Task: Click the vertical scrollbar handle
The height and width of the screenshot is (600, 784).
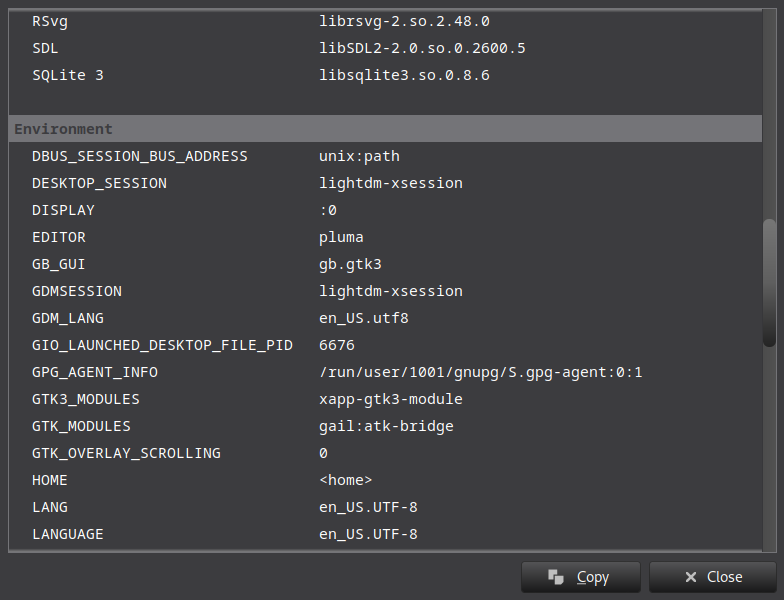Action: (769, 283)
